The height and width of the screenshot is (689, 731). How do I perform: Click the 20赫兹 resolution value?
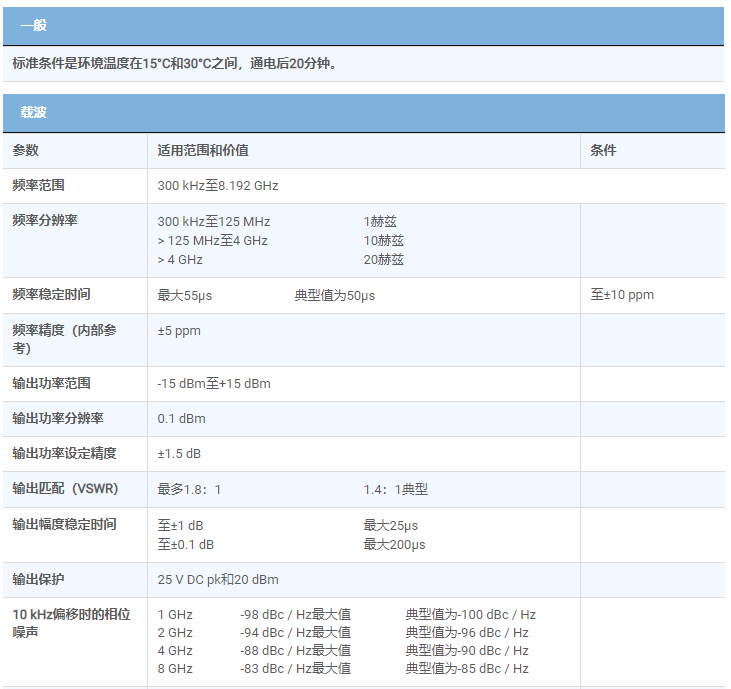point(383,260)
